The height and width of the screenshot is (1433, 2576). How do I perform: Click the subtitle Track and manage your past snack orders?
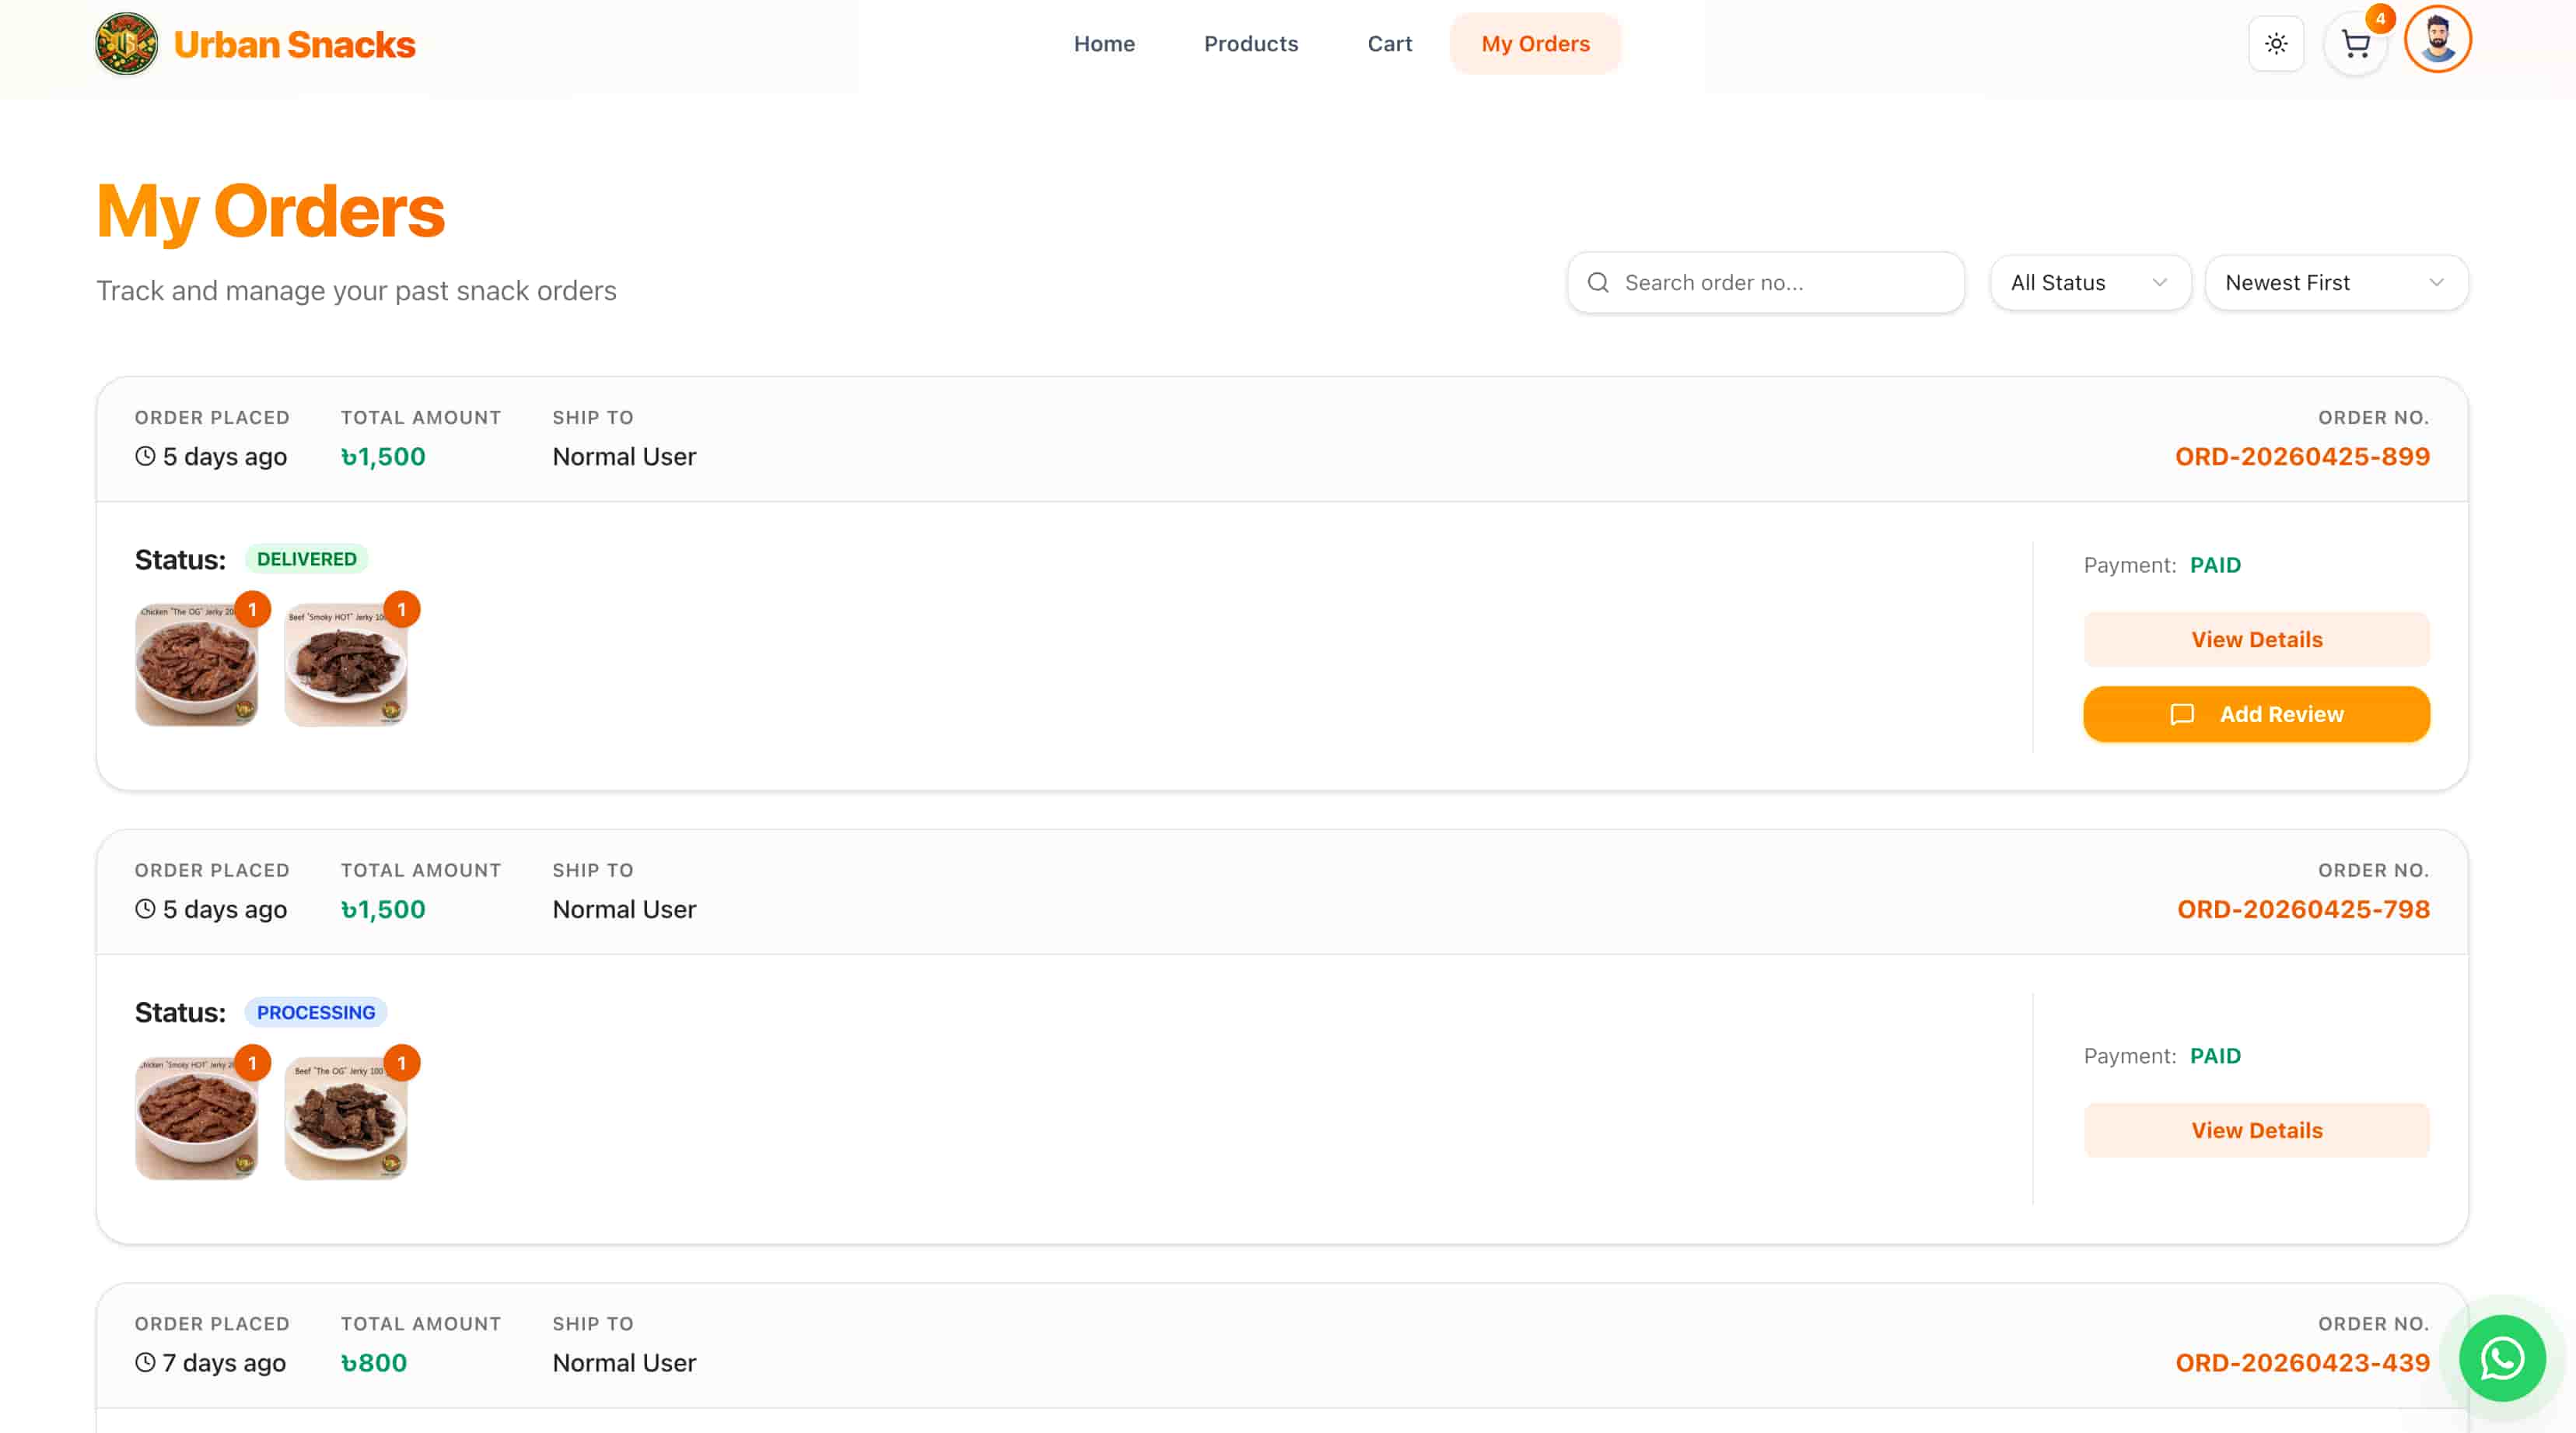[x=356, y=291]
